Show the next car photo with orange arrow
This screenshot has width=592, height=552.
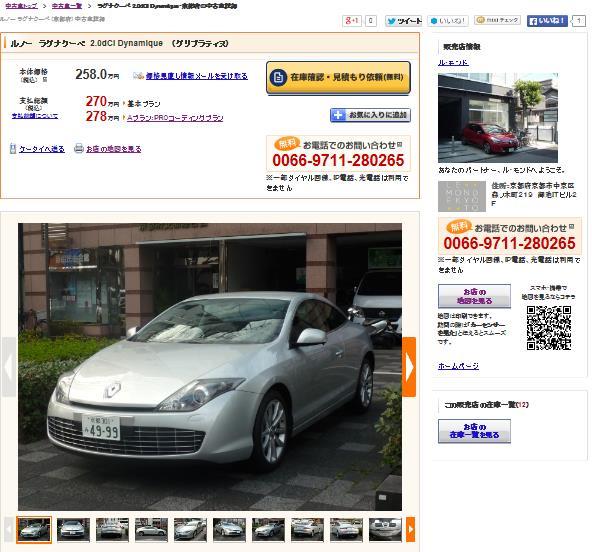click(x=409, y=367)
